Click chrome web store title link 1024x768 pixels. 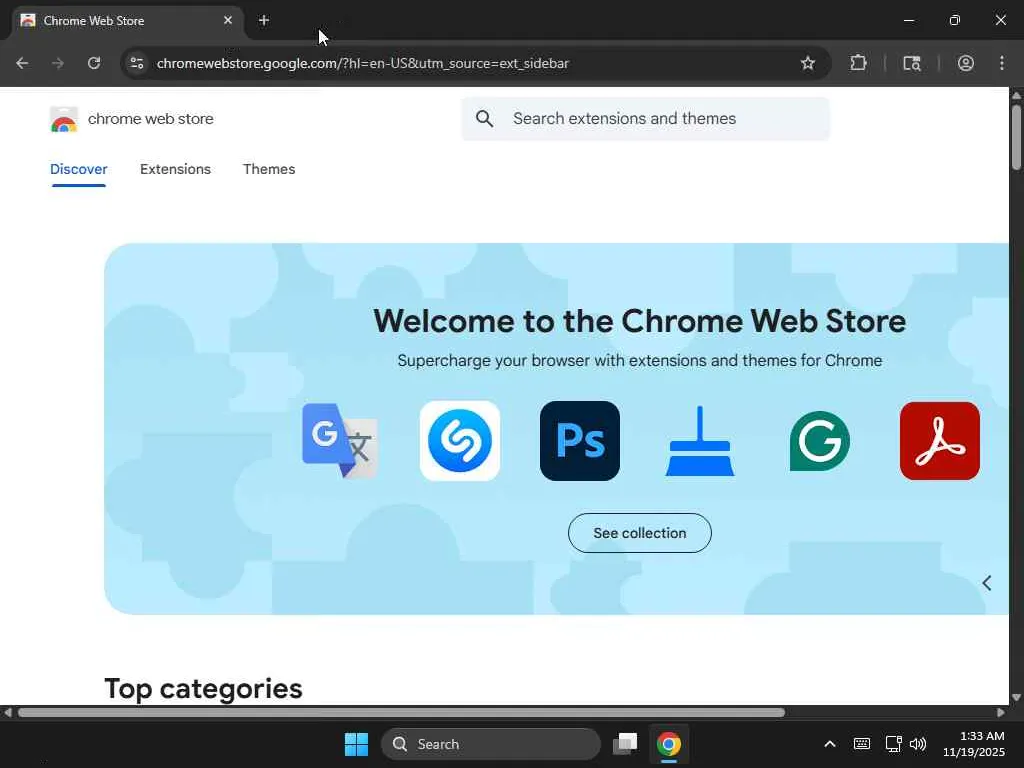click(x=151, y=119)
